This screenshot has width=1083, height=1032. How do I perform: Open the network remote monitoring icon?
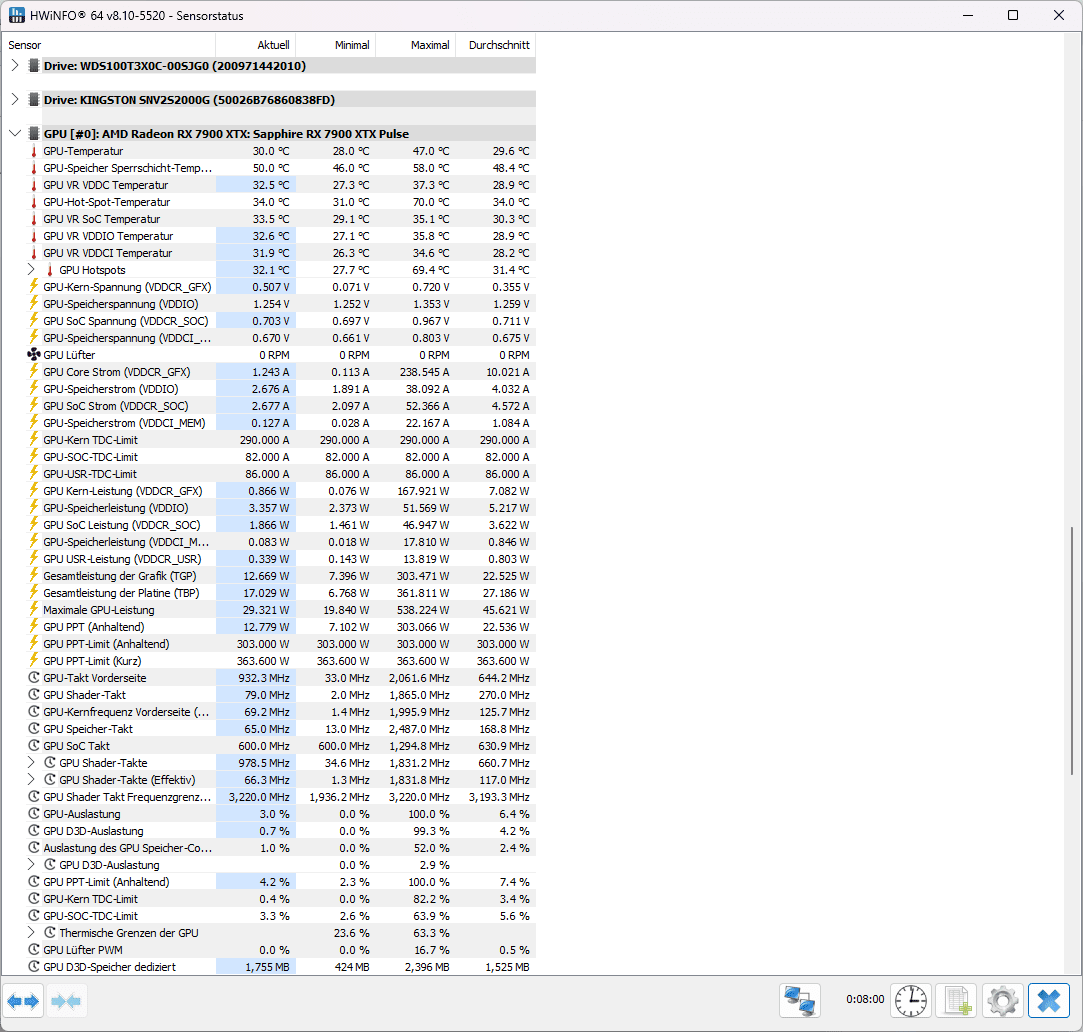pyautogui.click(x=800, y=1001)
